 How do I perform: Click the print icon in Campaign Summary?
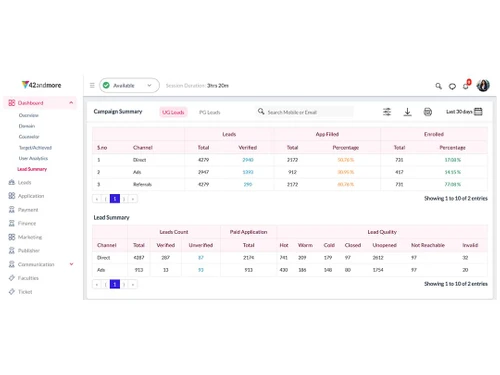pyautogui.click(x=428, y=112)
